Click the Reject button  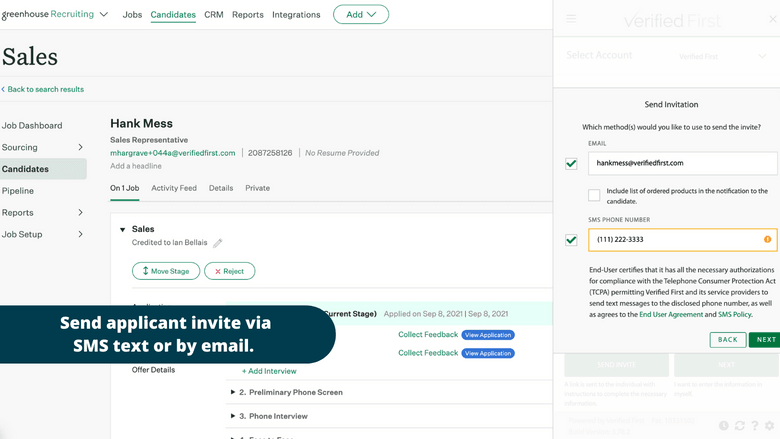pyautogui.click(x=229, y=271)
